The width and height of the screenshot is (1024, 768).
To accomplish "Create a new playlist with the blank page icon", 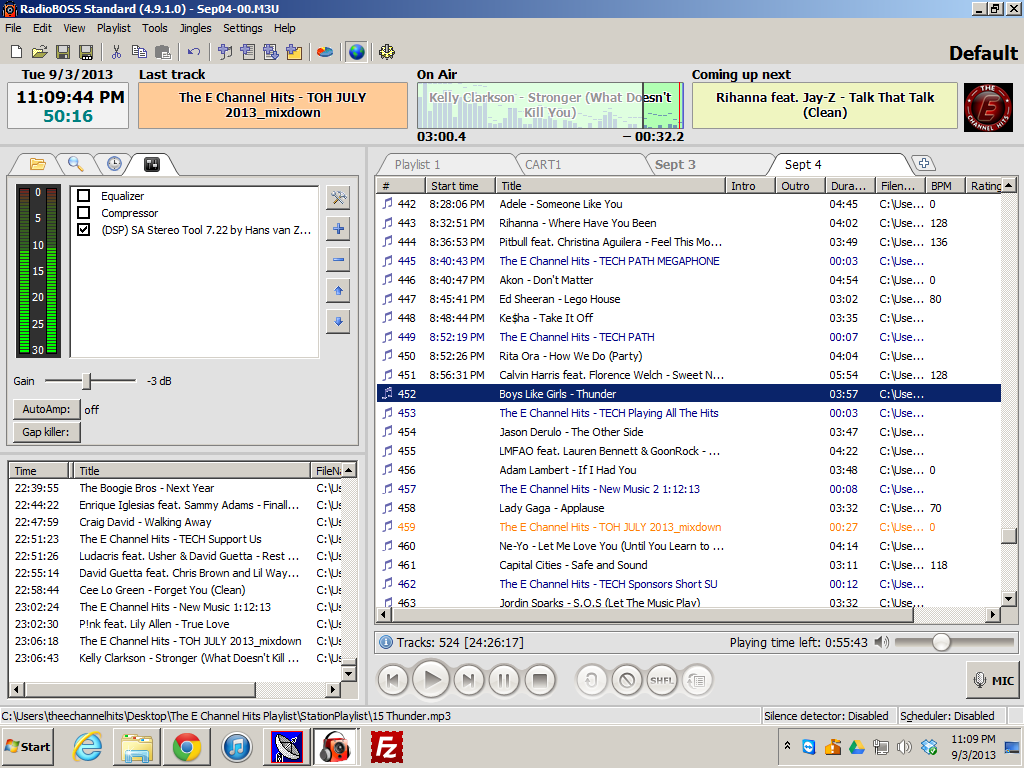I will pos(17,52).
